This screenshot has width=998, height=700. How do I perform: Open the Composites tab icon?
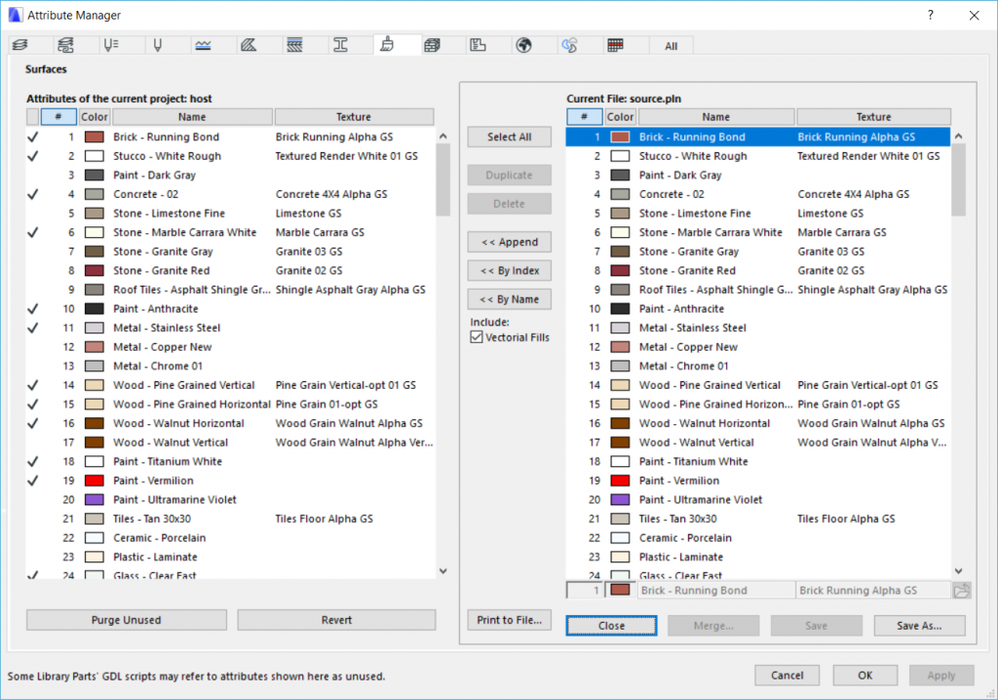tap(295, 45)
